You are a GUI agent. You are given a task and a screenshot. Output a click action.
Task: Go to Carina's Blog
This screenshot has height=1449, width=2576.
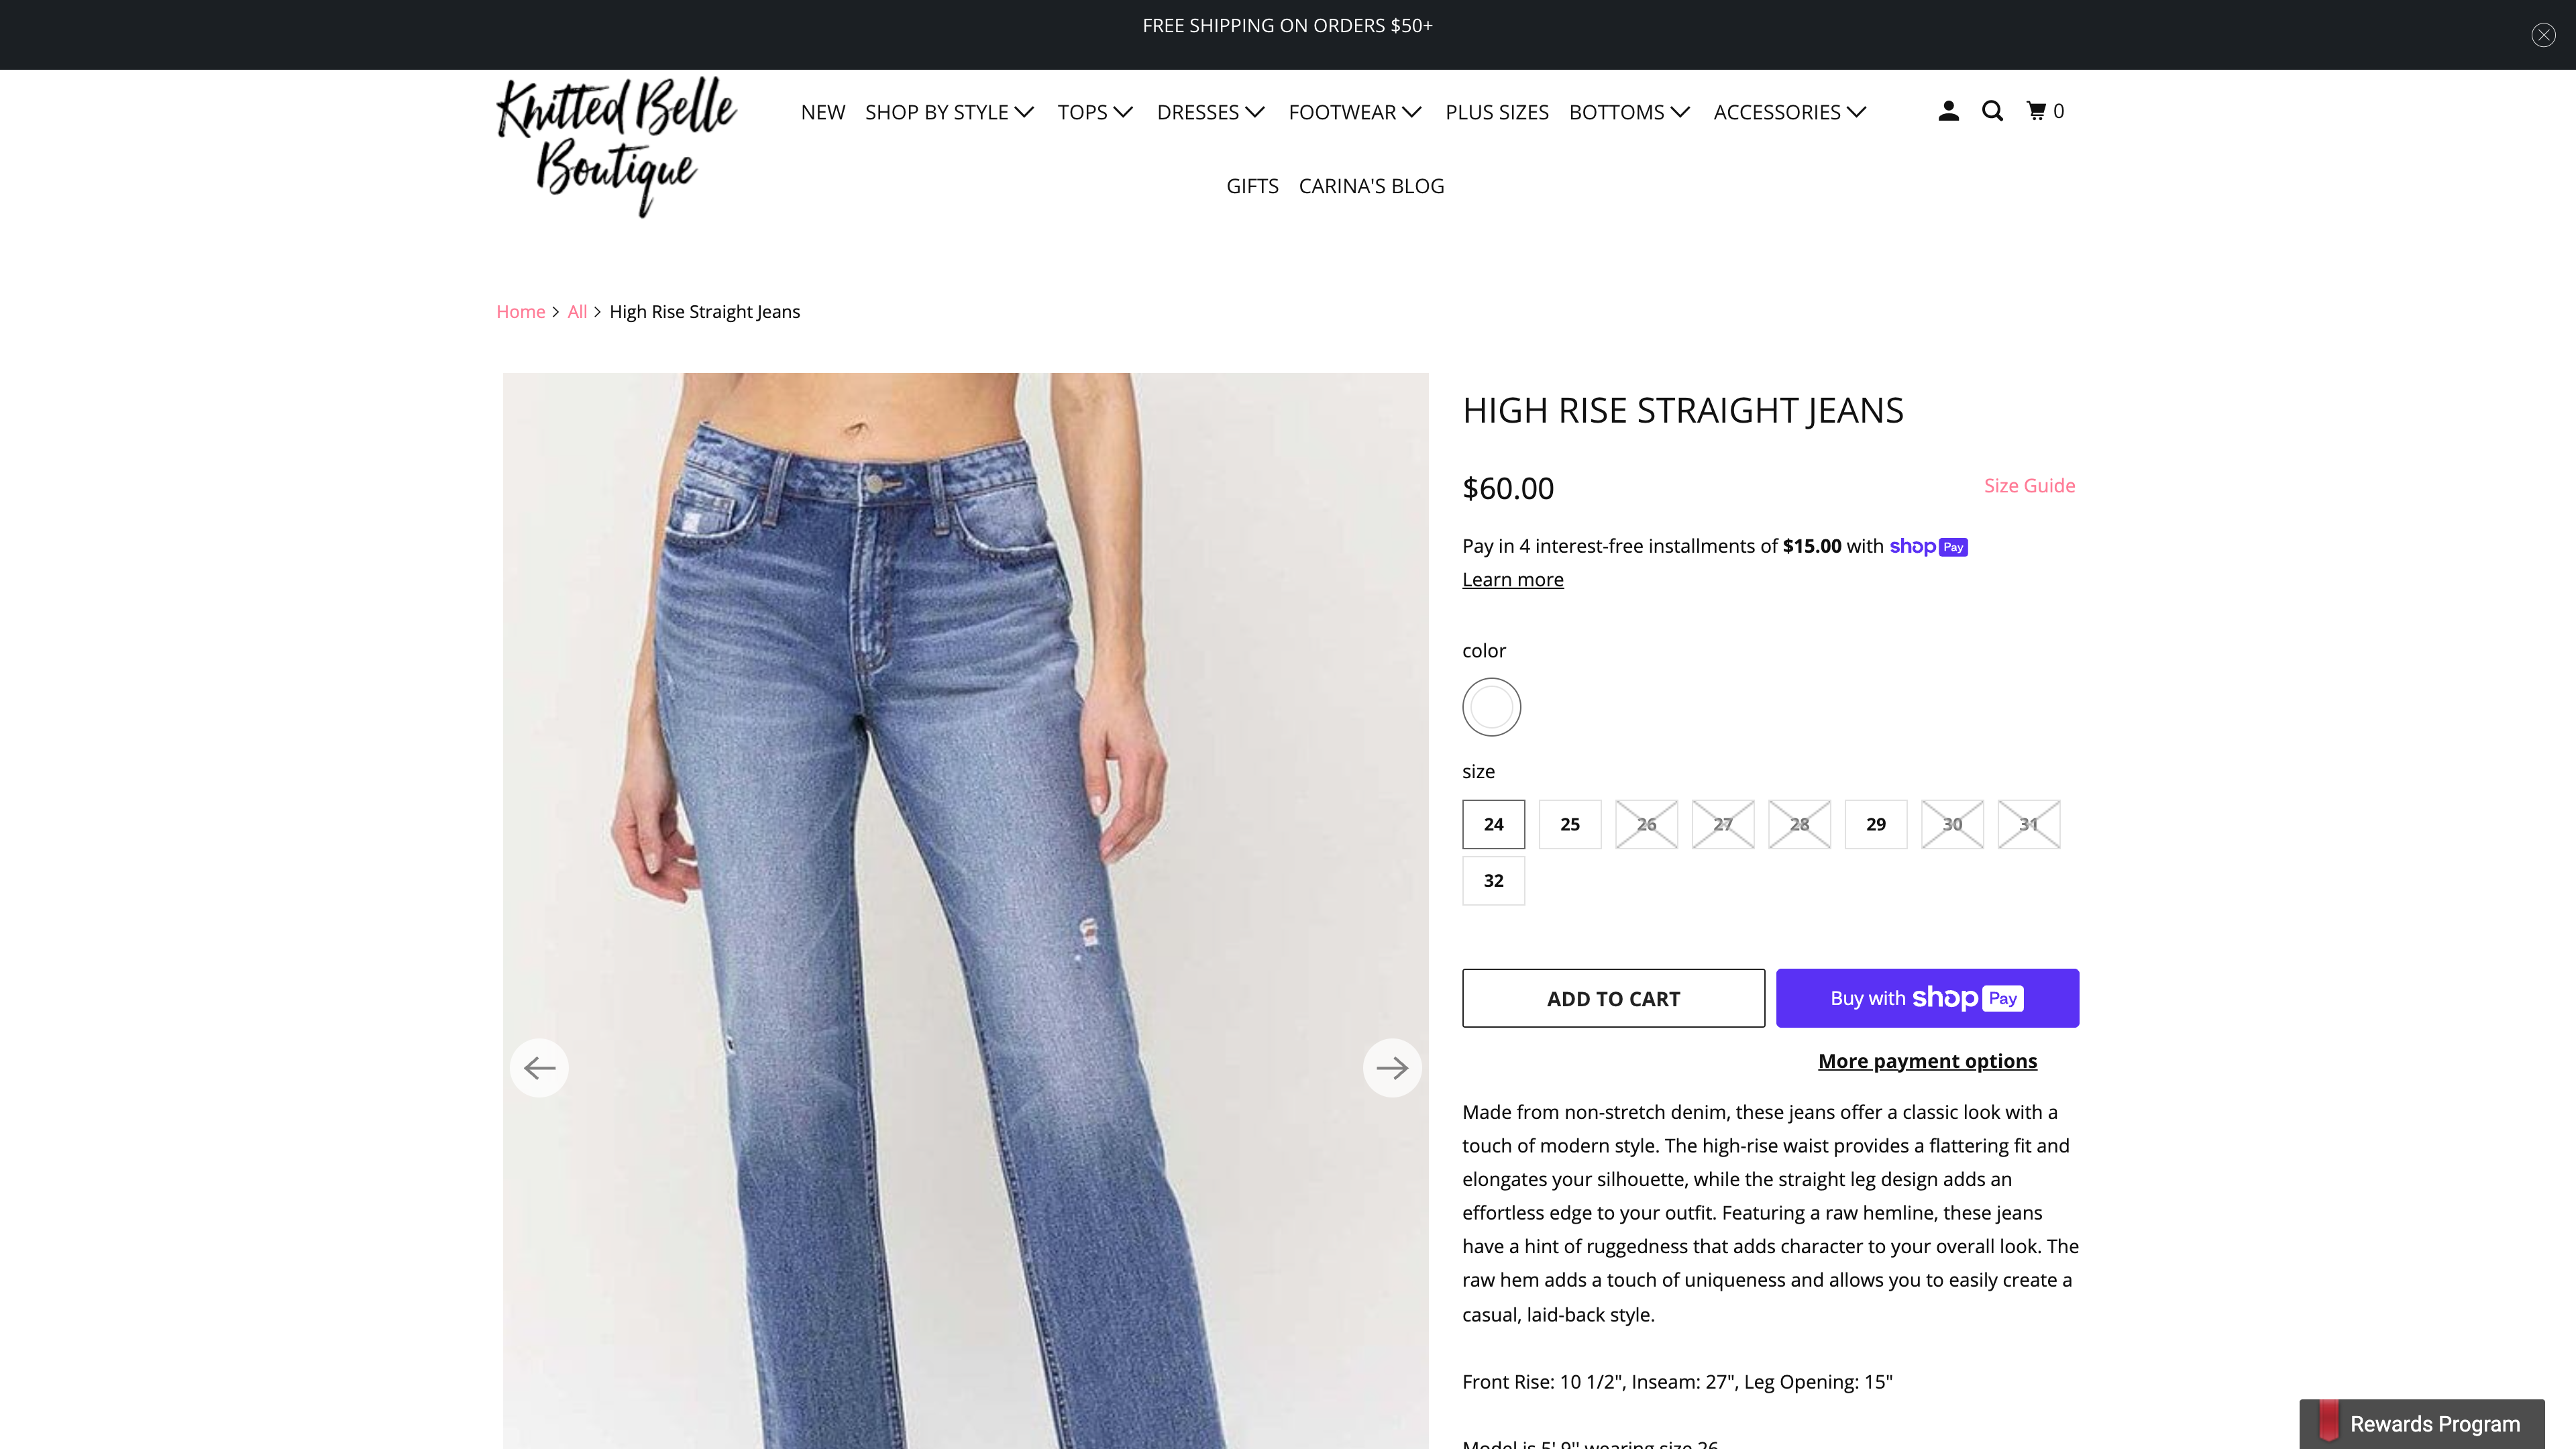pyautogui.click(x=1371, y=186)
